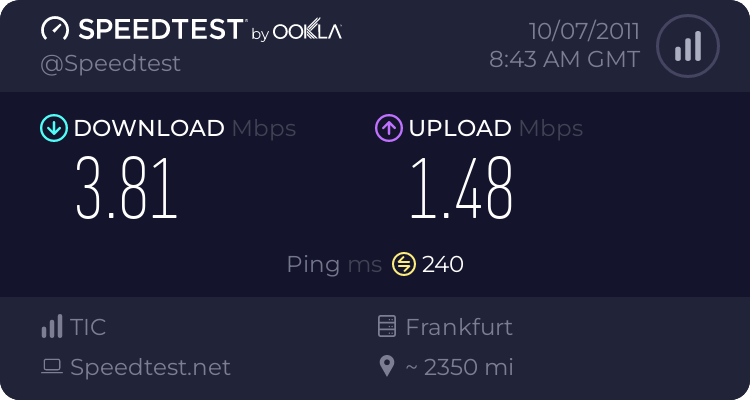Click the 3.81 download speed value
This screenshot has width=750, height=400.
(127, 190)
